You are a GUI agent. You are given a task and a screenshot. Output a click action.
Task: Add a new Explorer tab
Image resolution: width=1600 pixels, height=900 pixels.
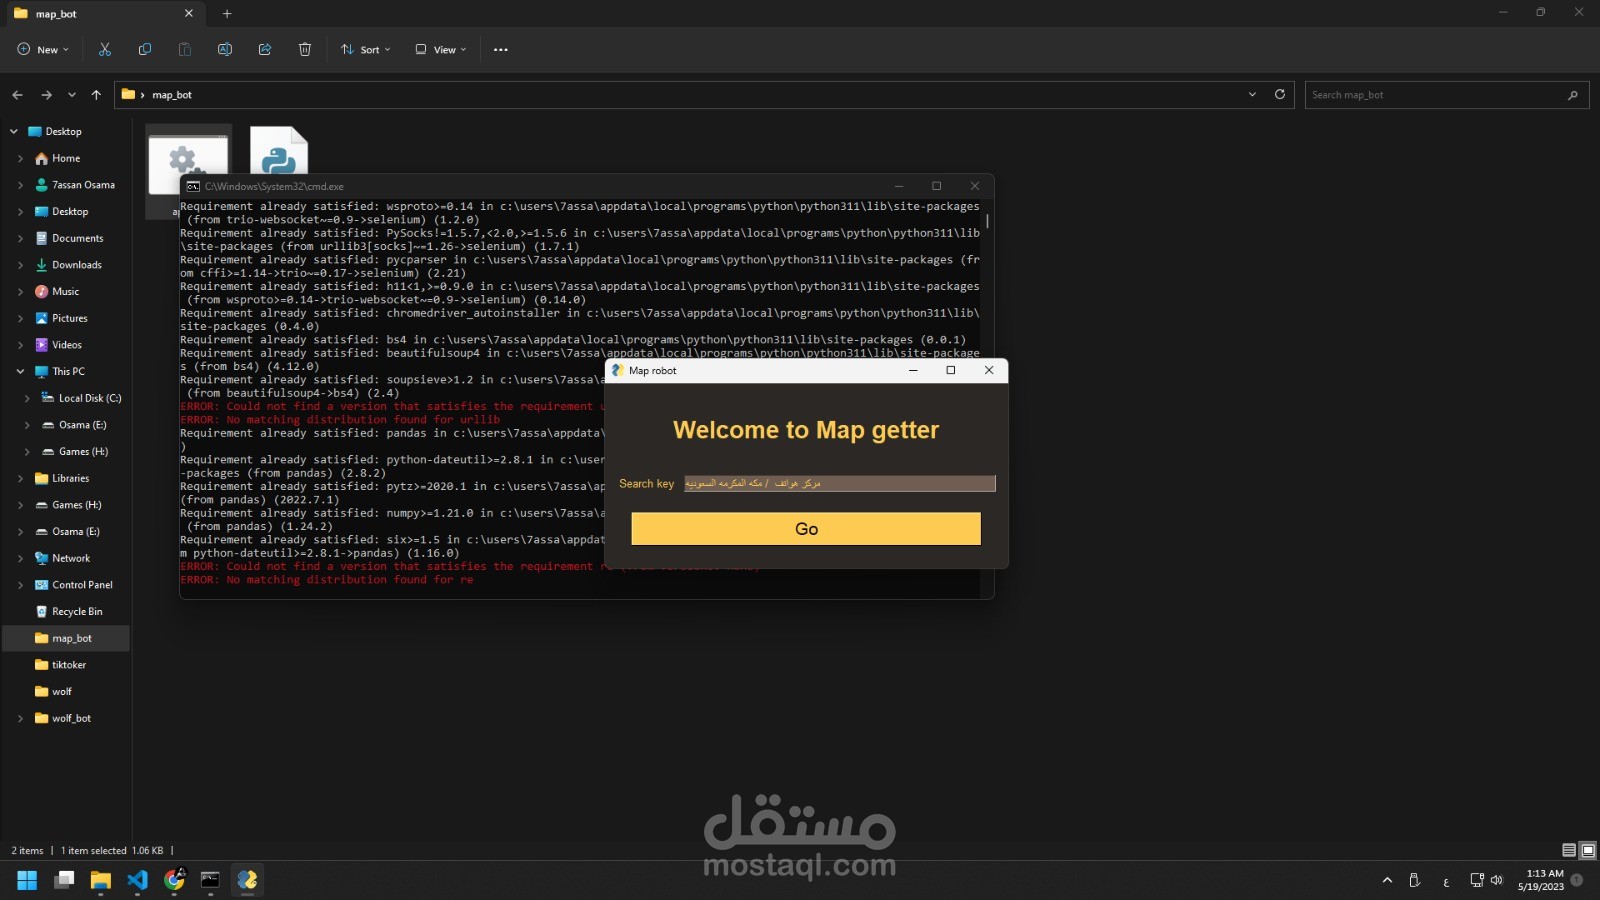227,14
